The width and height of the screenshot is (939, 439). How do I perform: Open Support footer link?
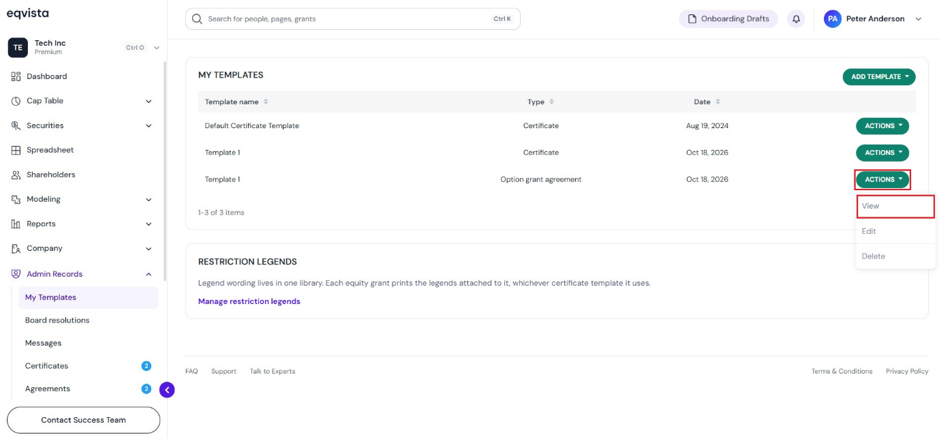coord(224,371)
